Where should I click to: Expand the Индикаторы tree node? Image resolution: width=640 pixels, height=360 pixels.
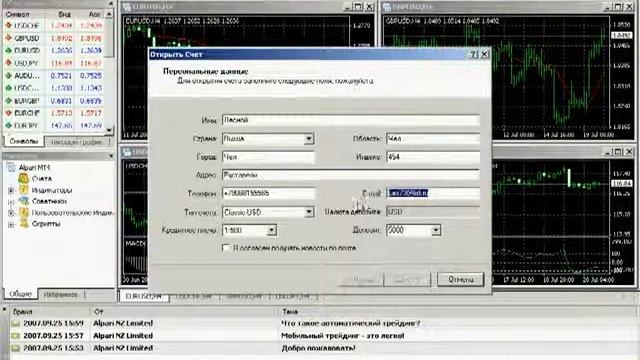[11, 190]
